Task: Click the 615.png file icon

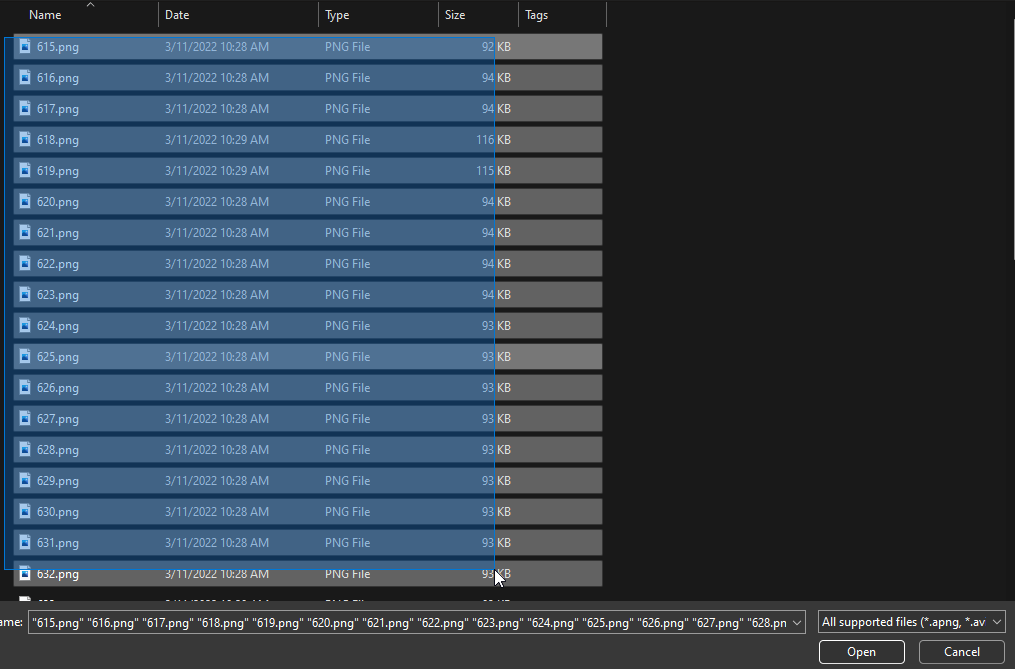Action: [x=25, y=47]
